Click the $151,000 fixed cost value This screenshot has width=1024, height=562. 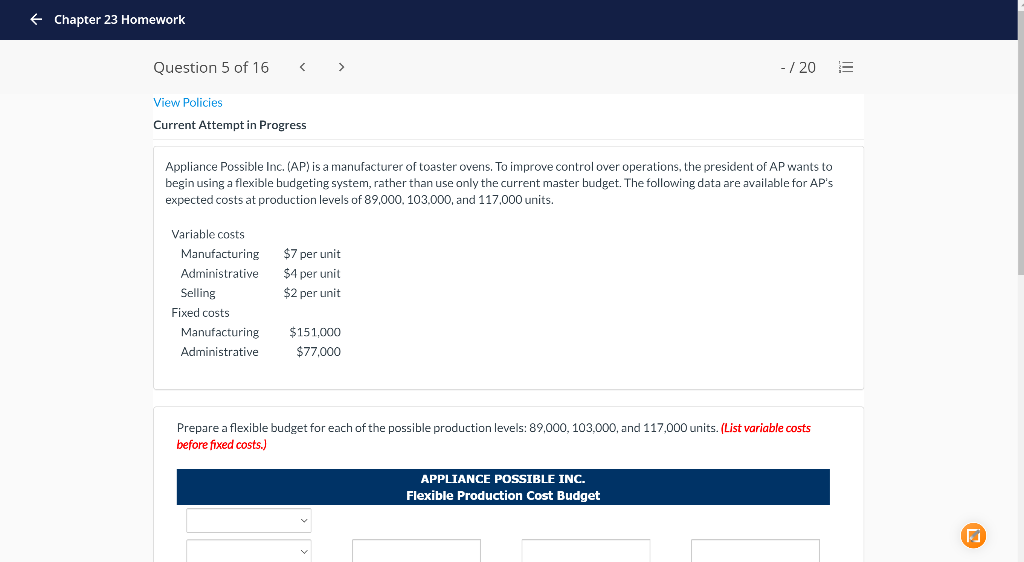click(x=315, y=332)
